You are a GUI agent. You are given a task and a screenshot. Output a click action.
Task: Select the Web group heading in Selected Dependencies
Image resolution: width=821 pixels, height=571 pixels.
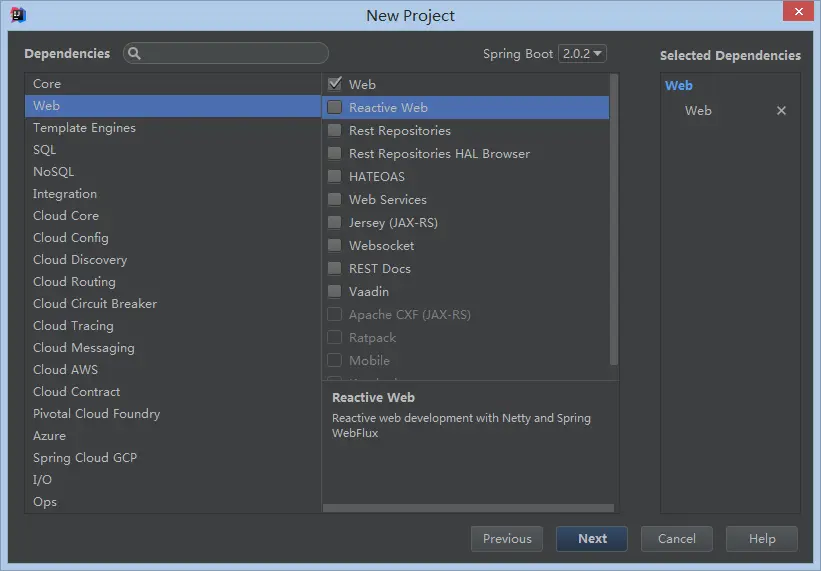(x=679, y=85)
